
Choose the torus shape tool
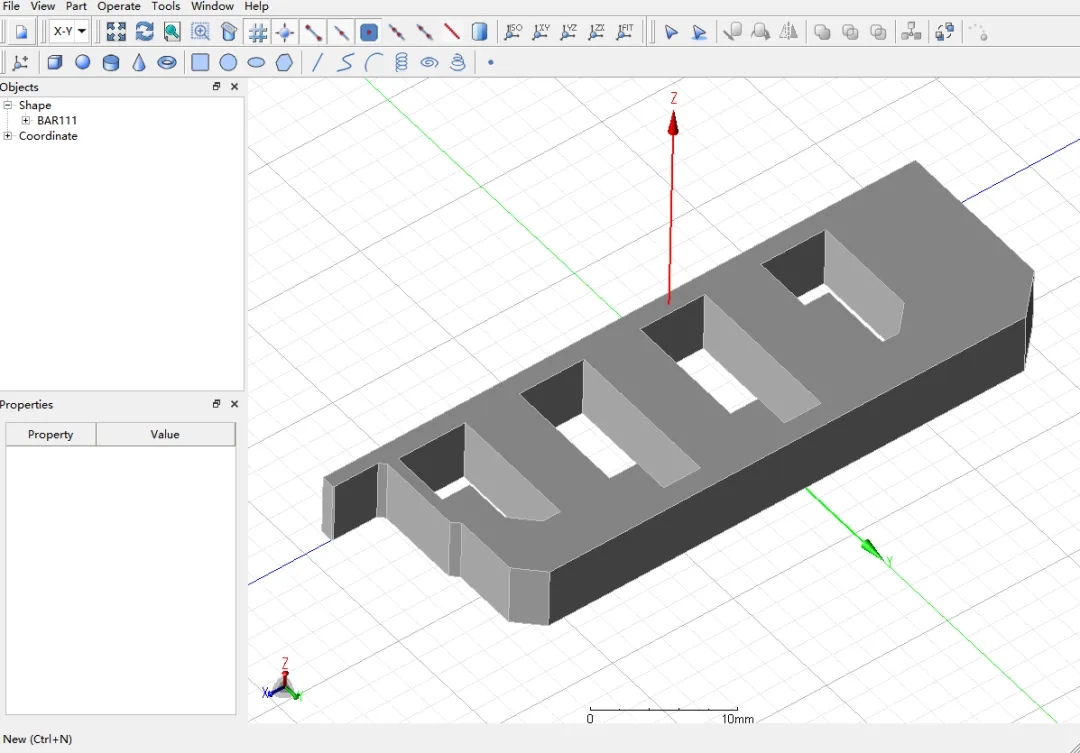pyautogui.click(x=167, y=63)
